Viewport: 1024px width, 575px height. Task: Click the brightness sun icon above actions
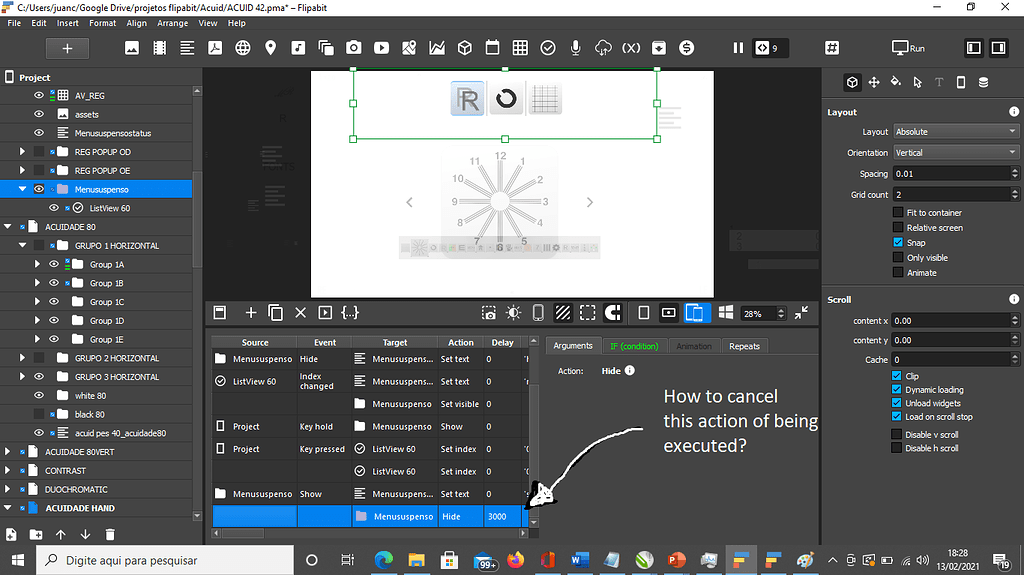[513, 313]
